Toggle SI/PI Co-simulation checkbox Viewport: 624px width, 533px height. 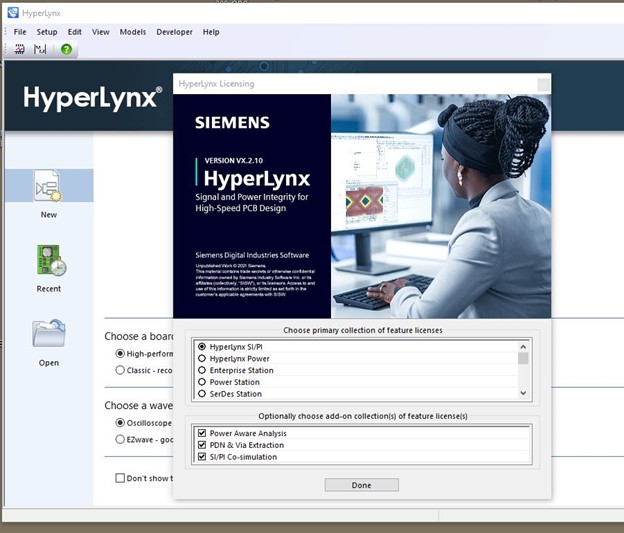click(x=202, y=456)
